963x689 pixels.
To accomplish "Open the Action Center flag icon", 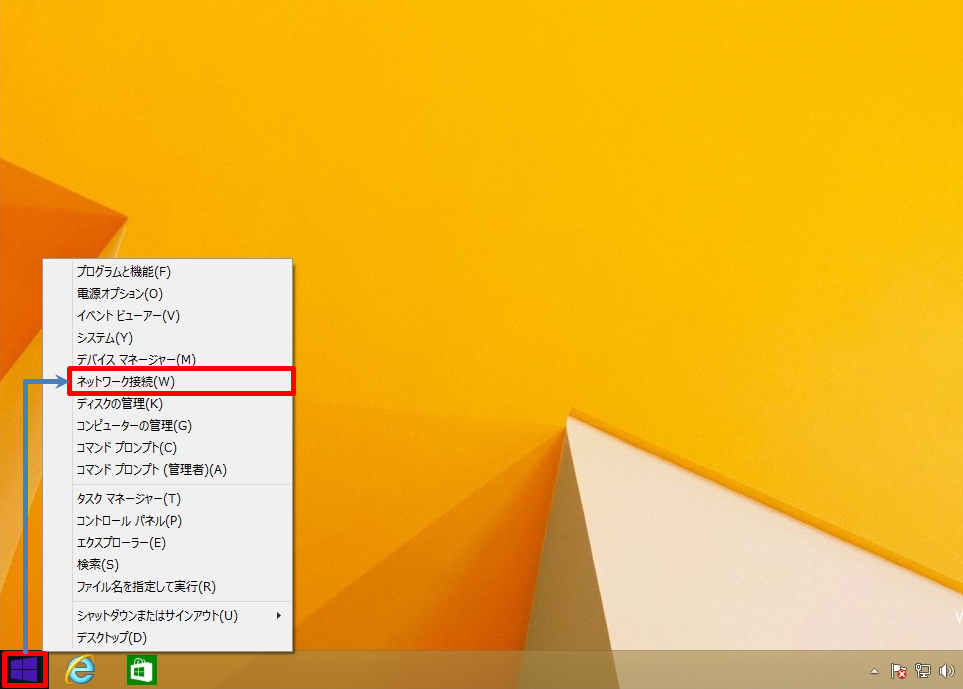I will pos(899,671).
